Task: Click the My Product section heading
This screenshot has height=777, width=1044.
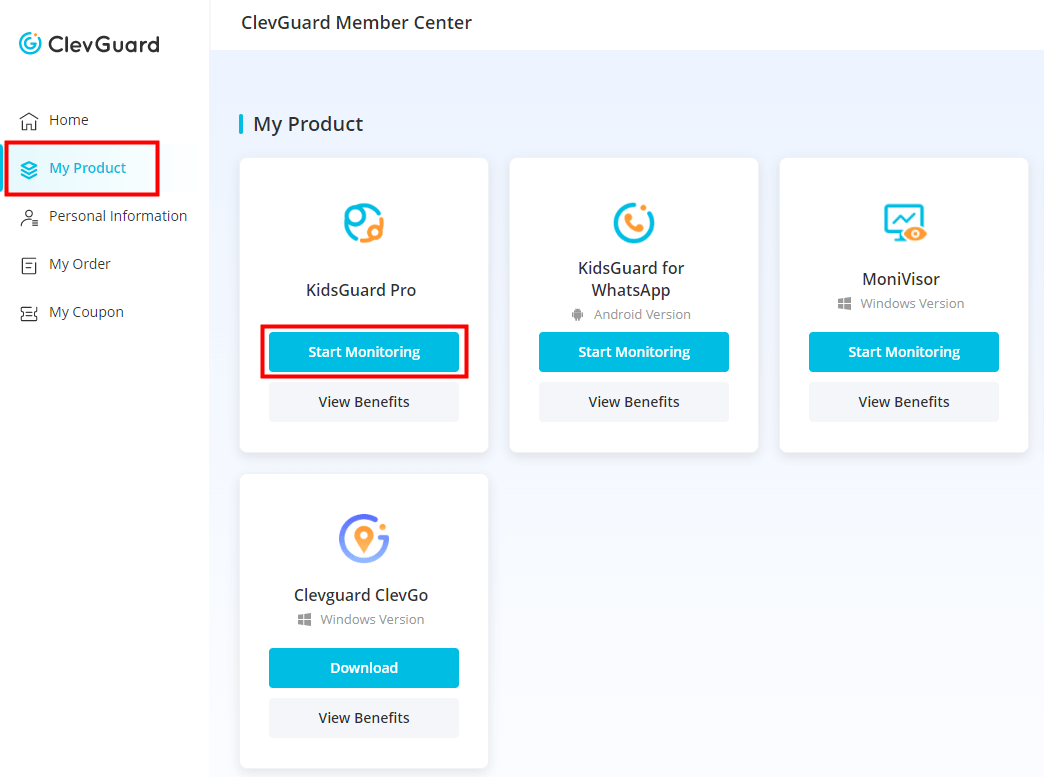Action: (x=308, y=124)
